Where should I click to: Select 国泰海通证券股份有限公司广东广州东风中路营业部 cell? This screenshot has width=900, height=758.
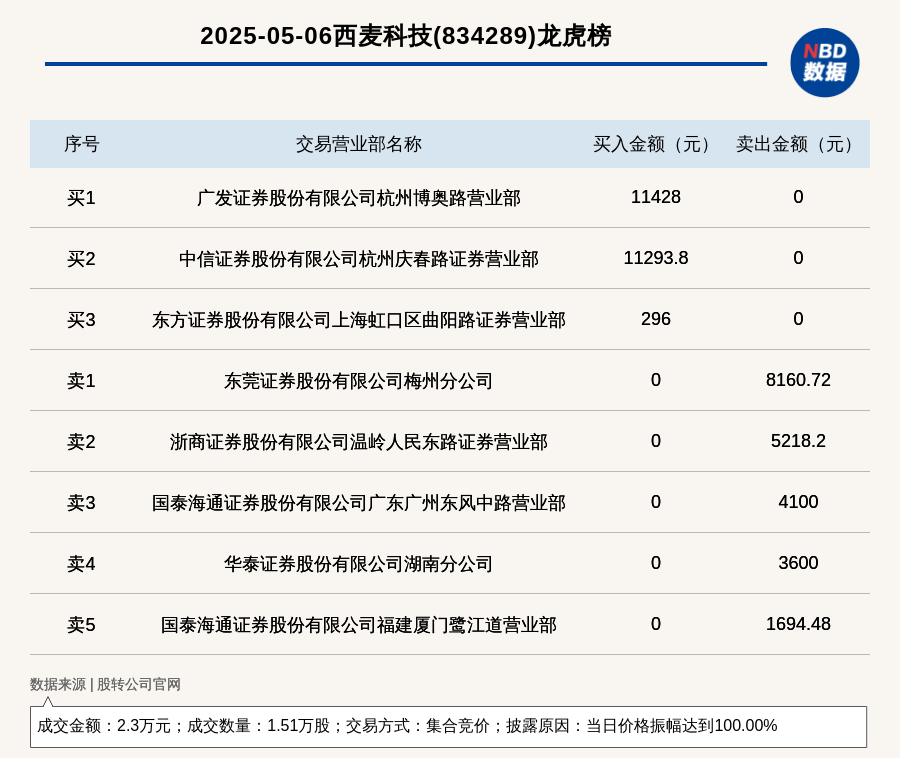(x=359, y=503)
